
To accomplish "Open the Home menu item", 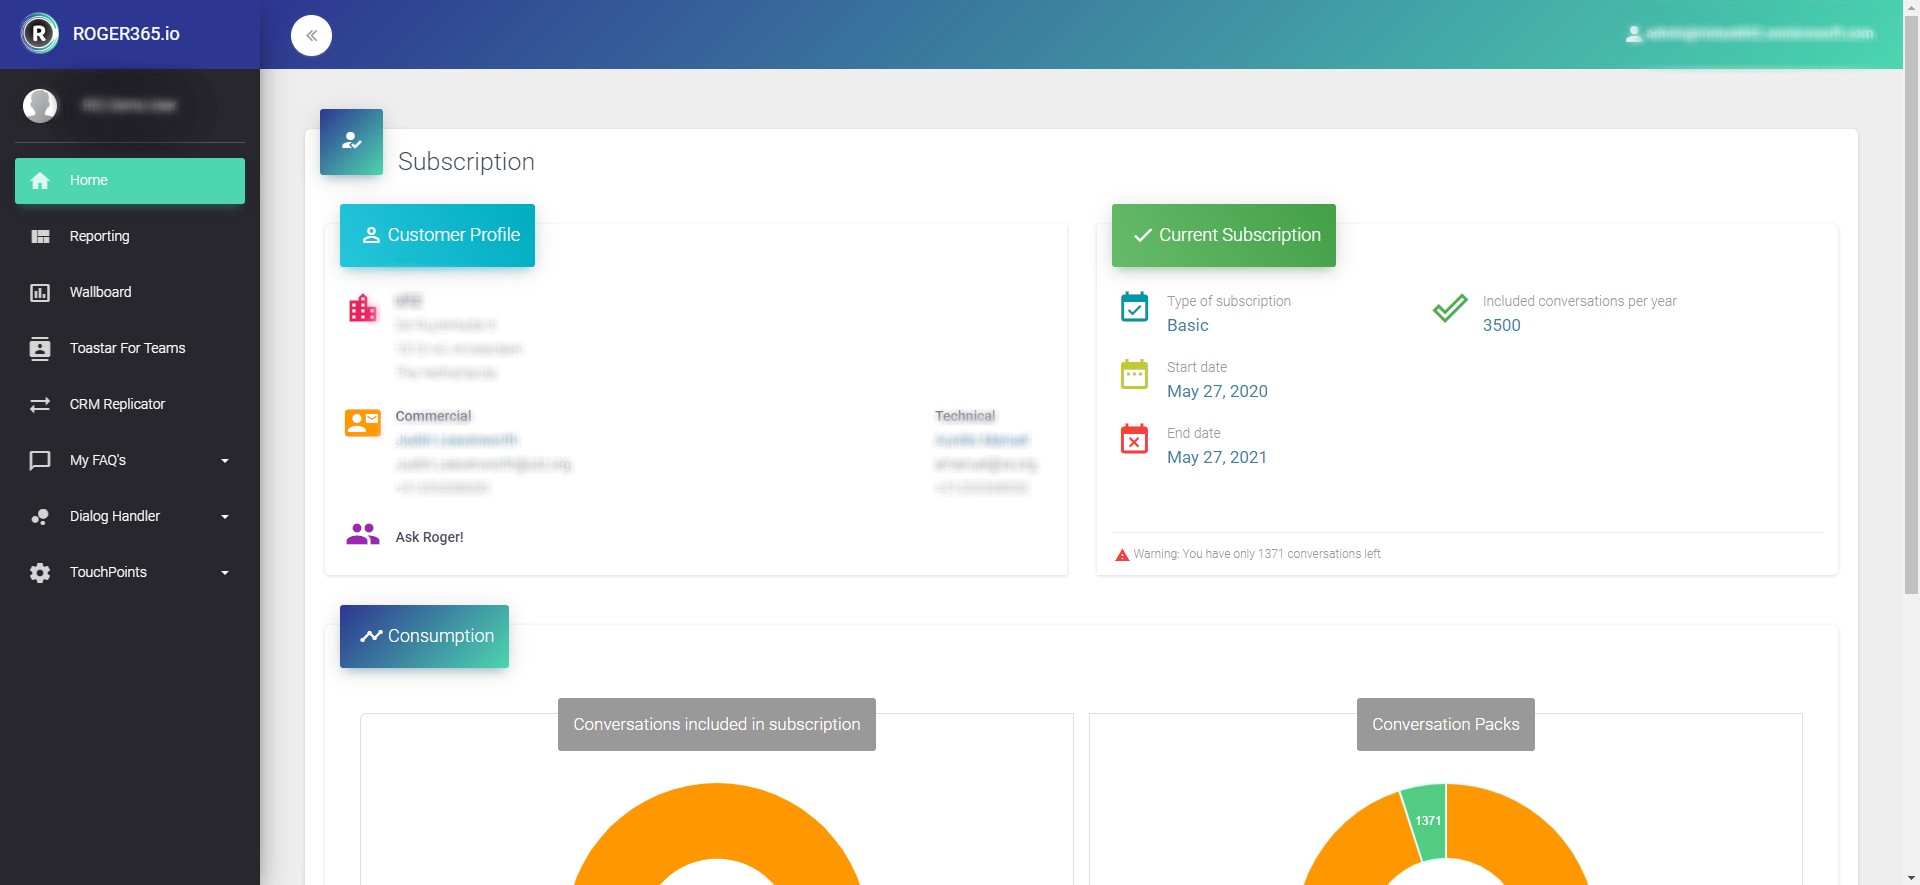I will pos(130,181).
